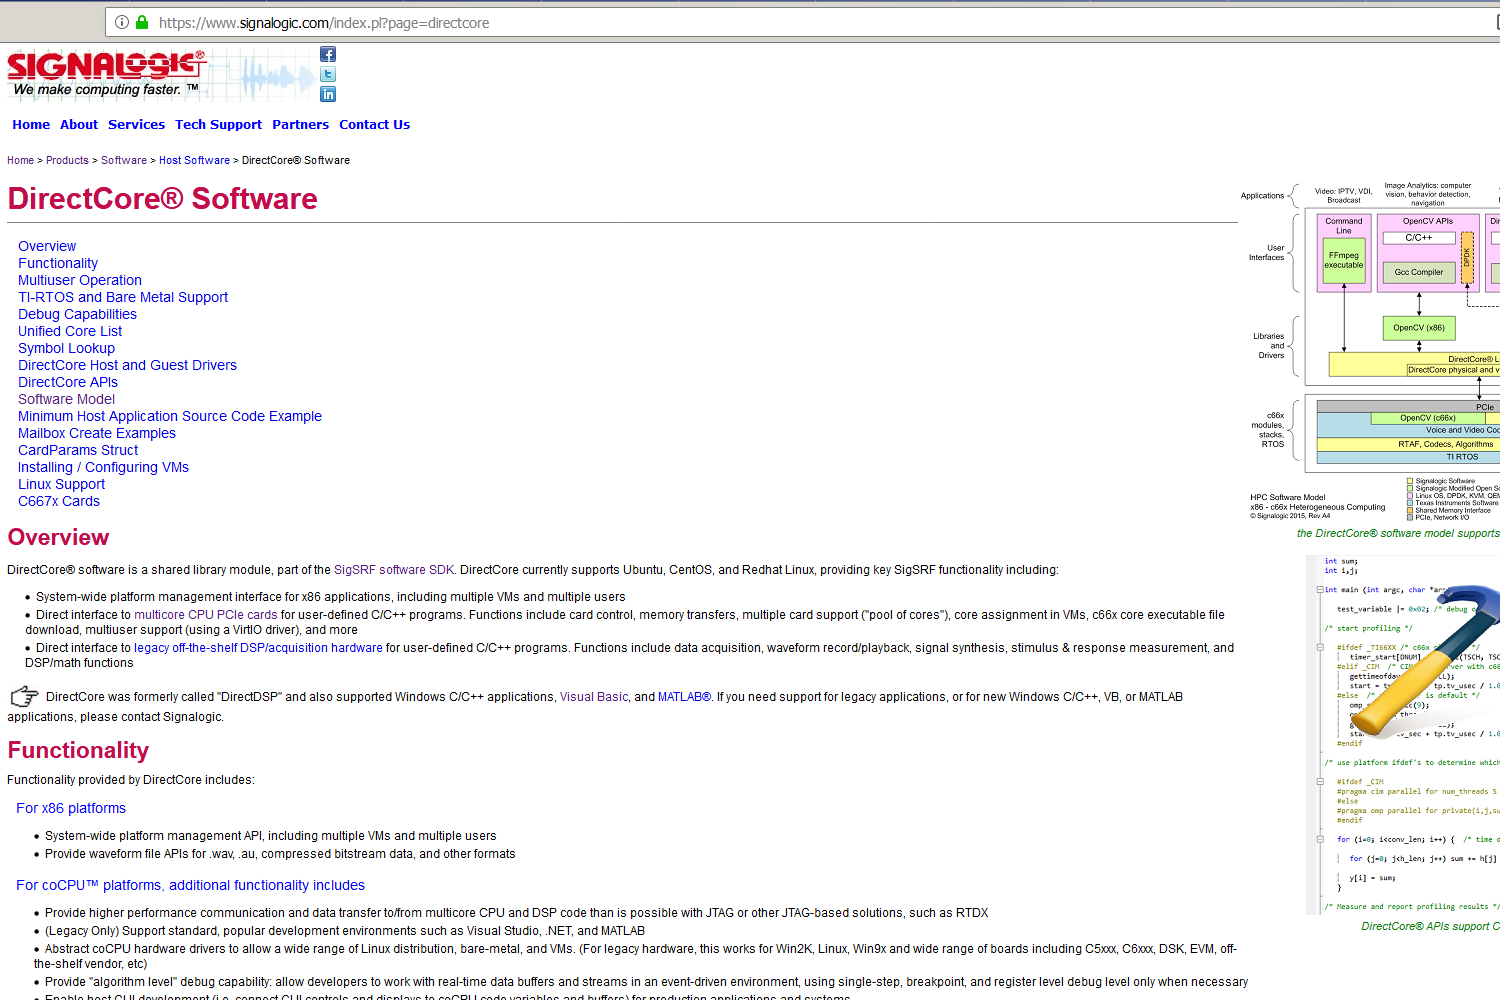The height and width of the screenshot is (1000, 1500).
Task: Open Installing / Configuring VMs link
Action: tap(103, 467)
